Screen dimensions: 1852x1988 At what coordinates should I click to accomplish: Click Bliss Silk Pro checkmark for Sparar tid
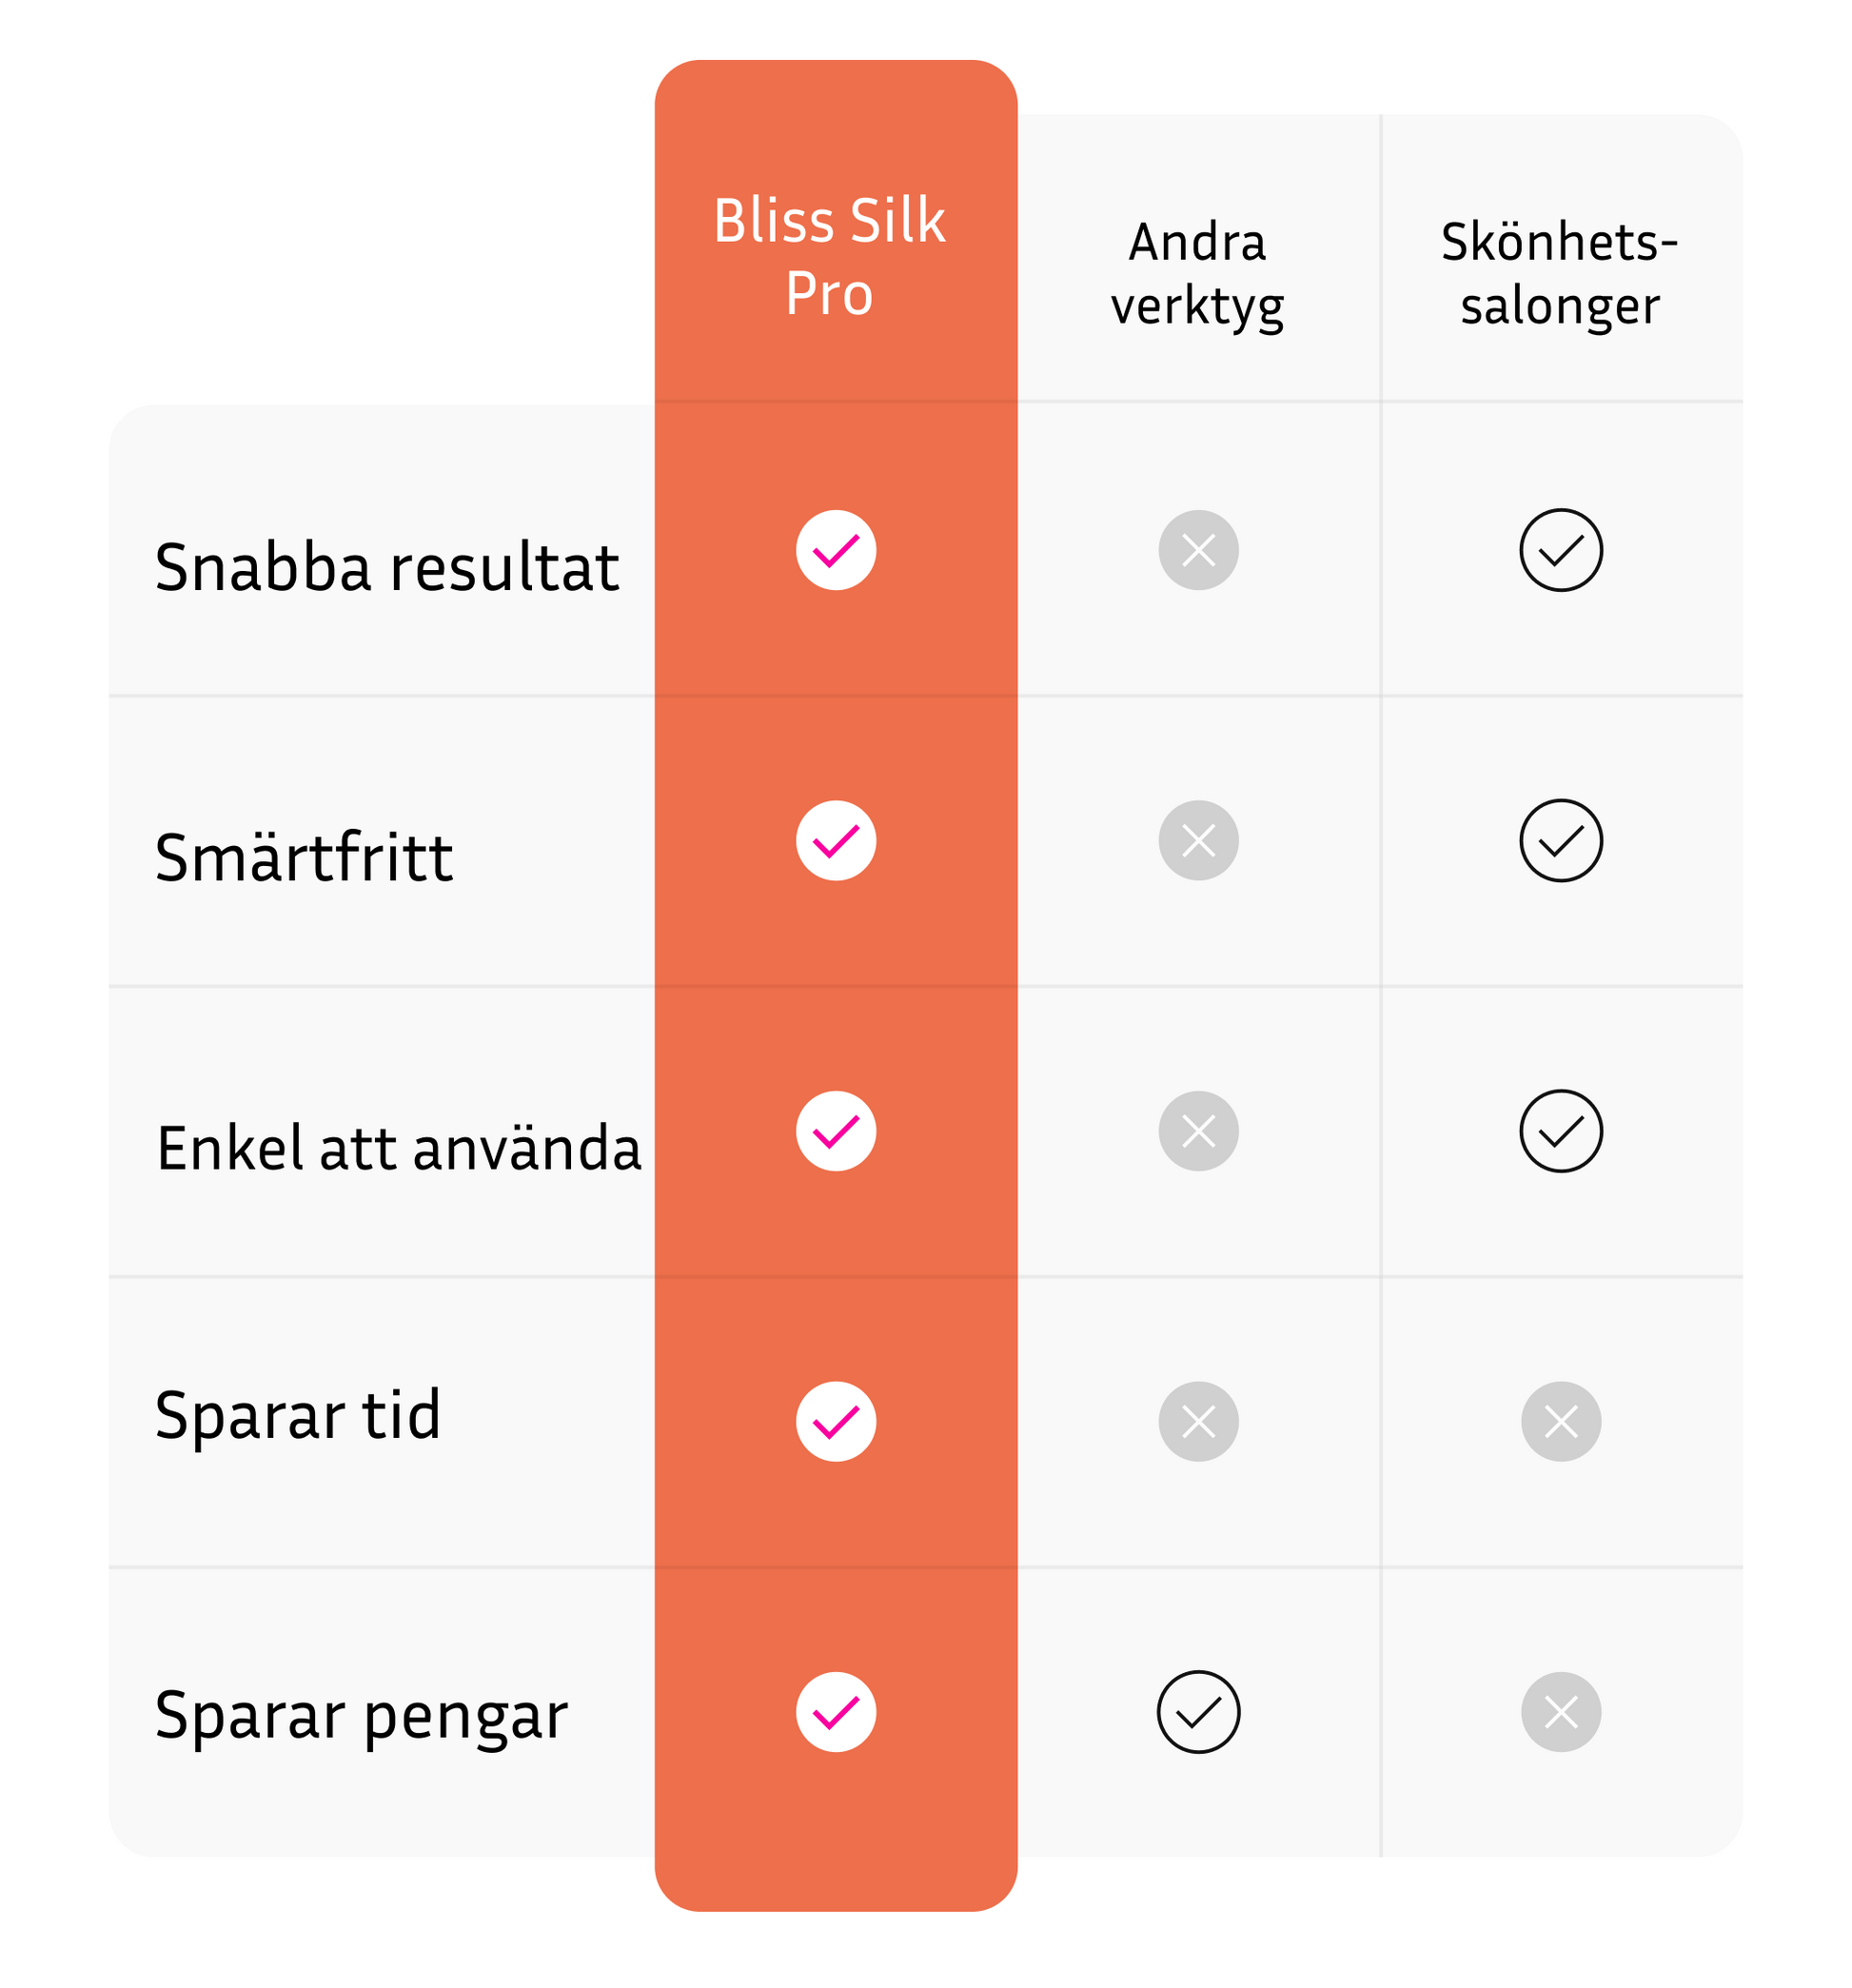coord(835,1421)
